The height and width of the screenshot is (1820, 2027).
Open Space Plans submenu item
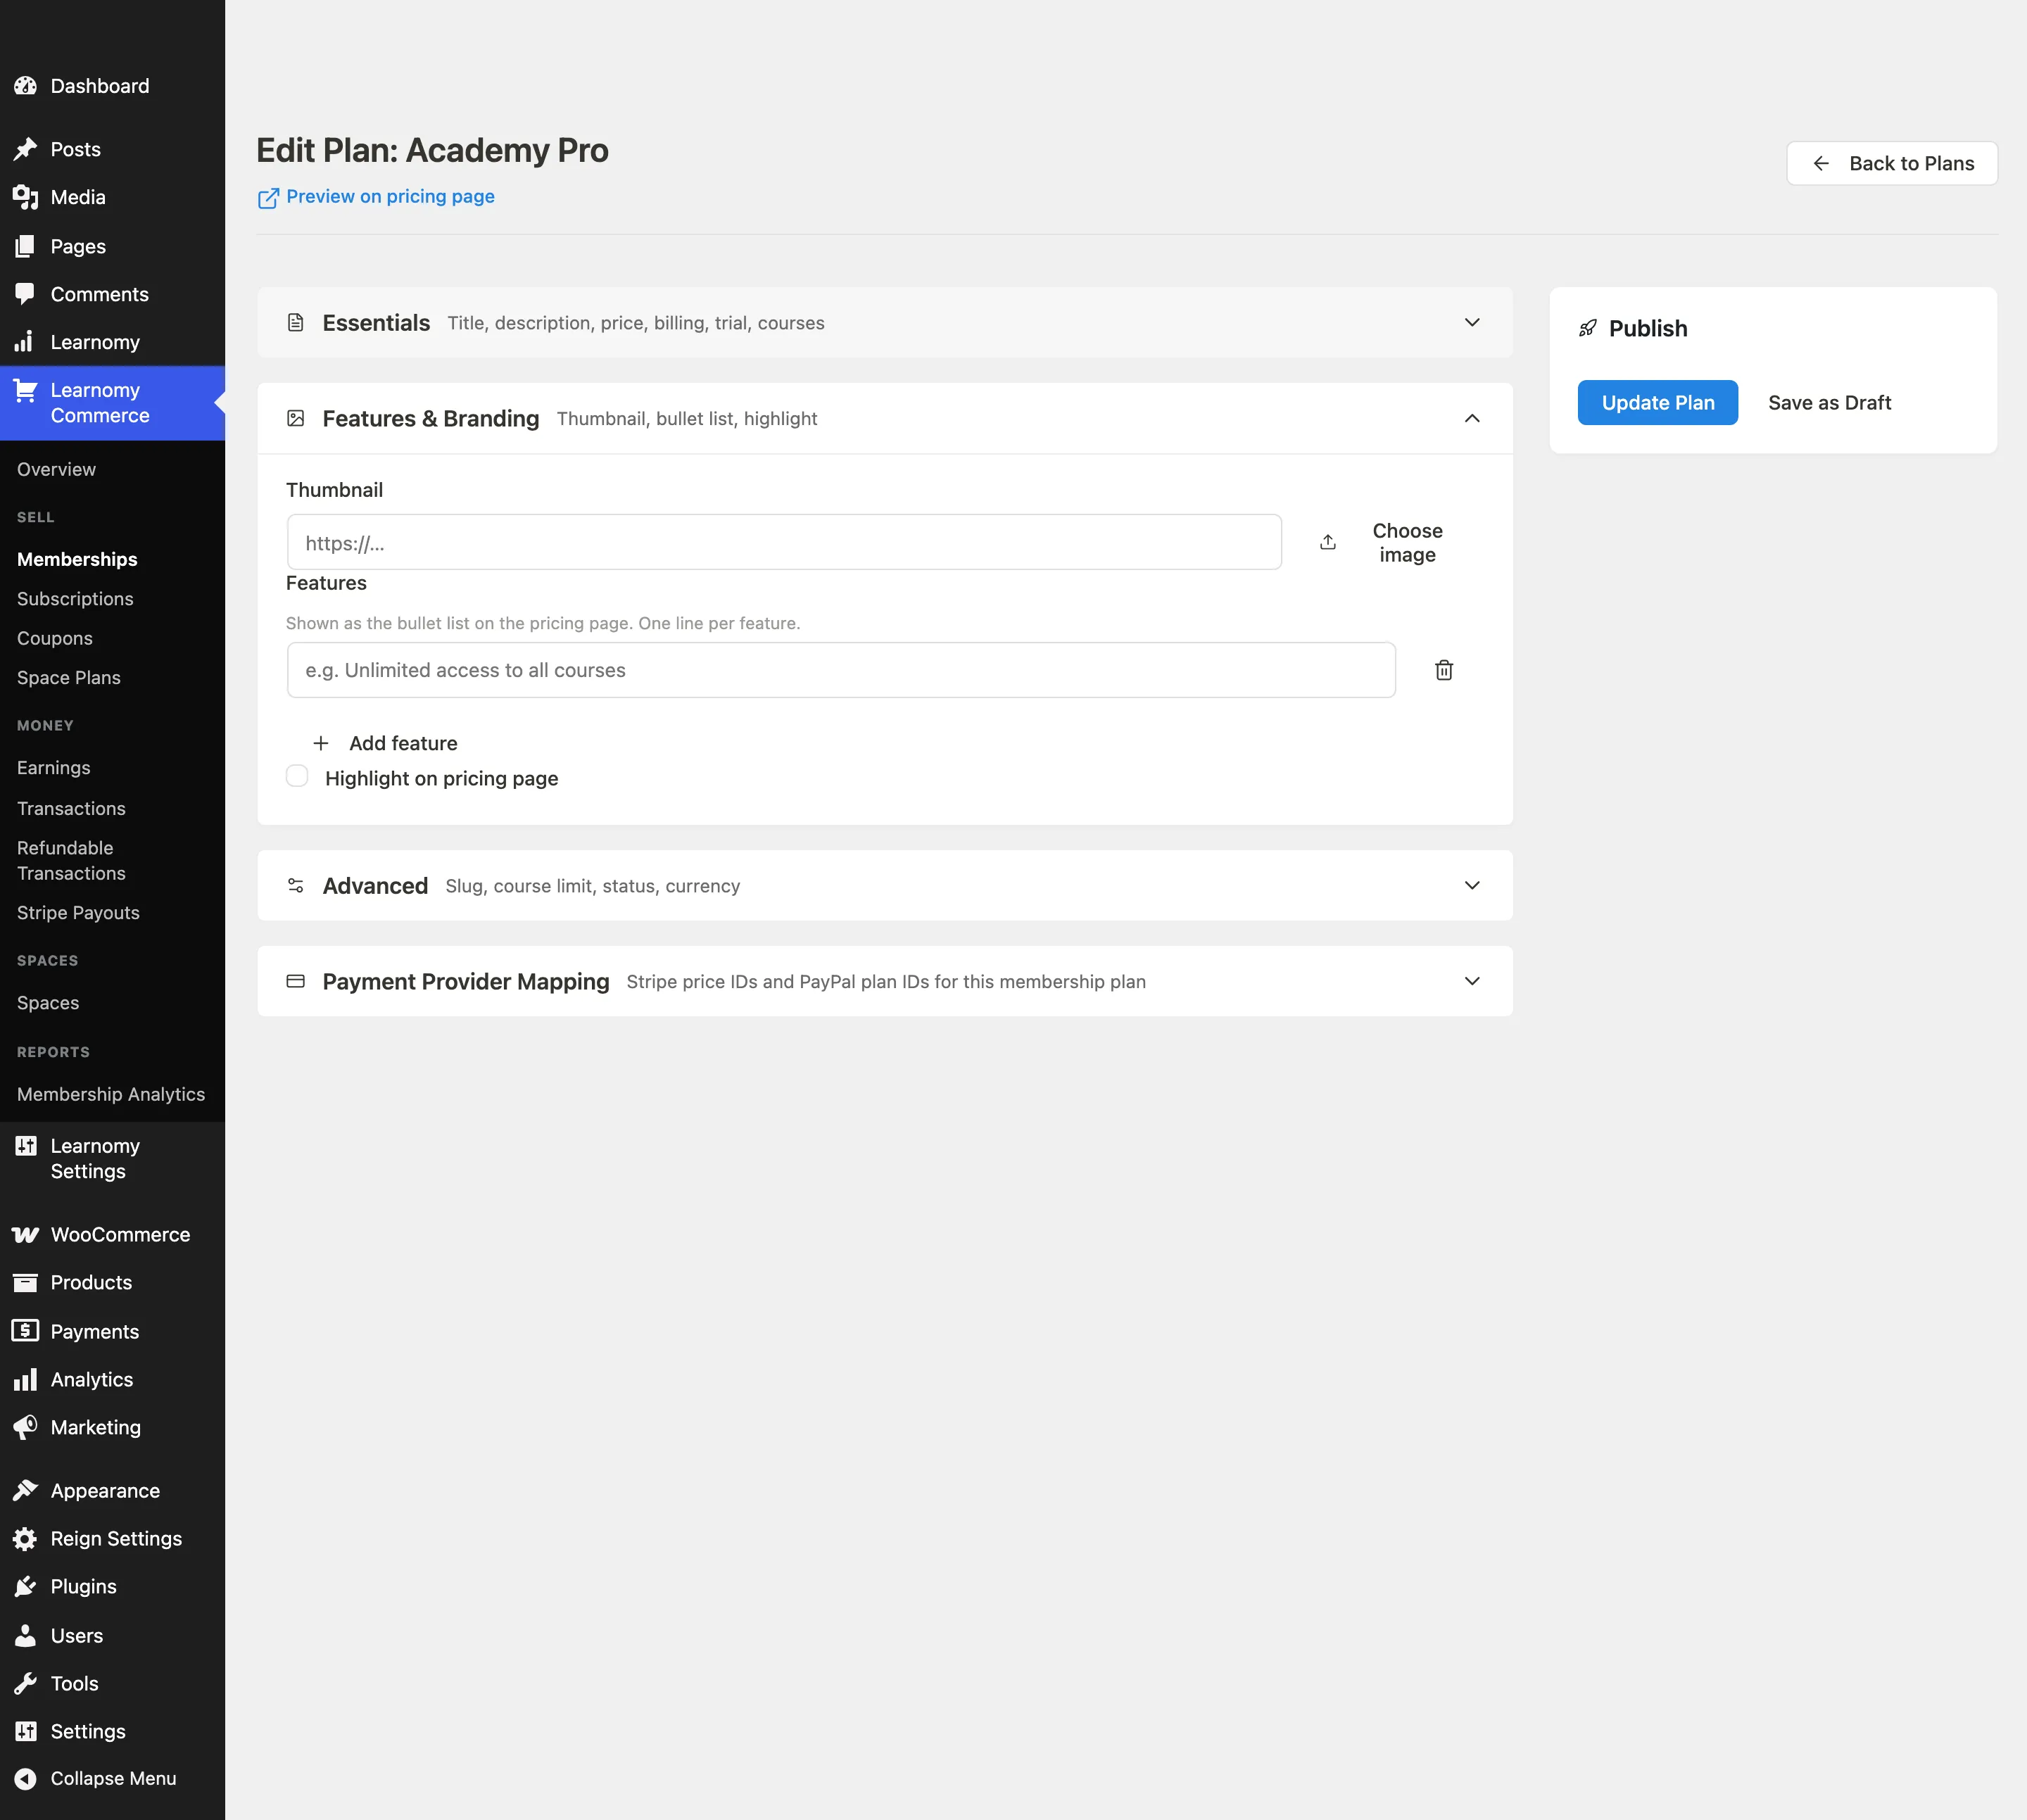tap(69, 678)
